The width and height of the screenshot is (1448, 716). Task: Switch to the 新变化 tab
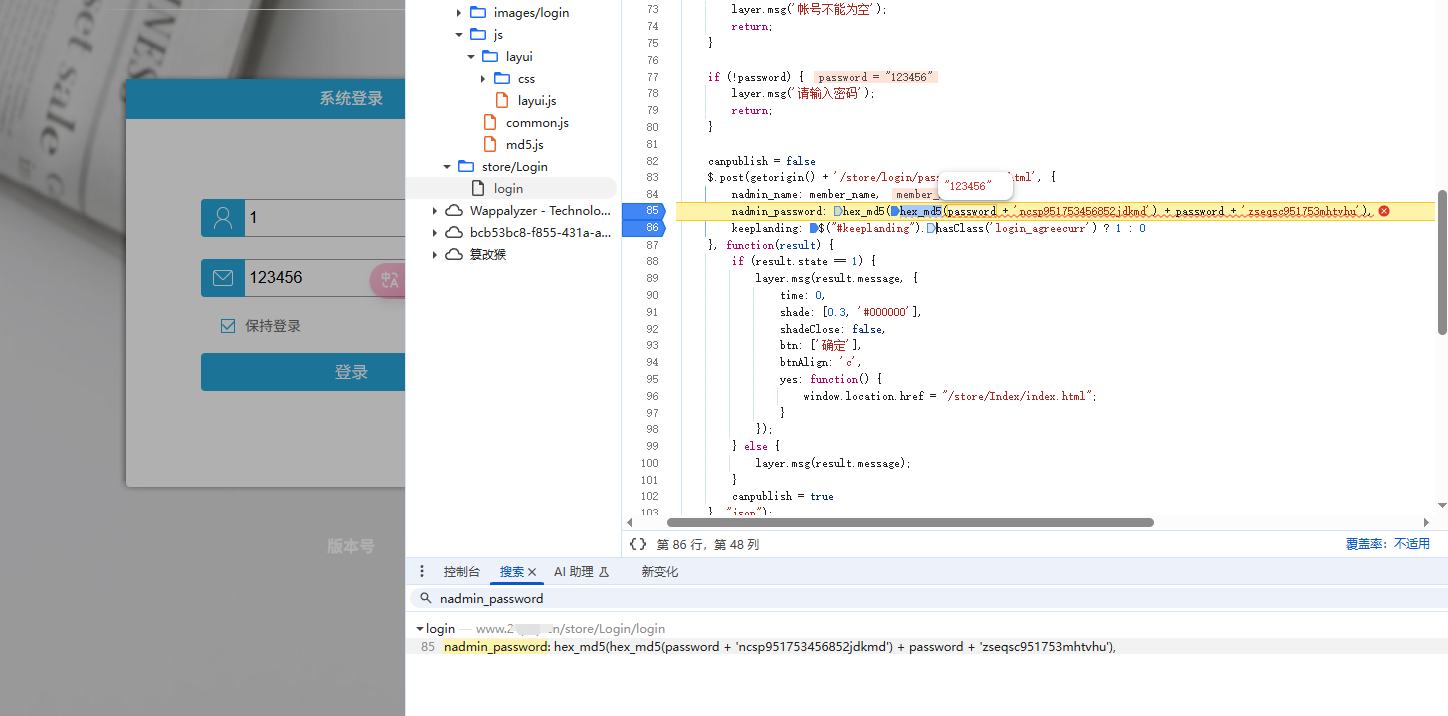point(659,572)
